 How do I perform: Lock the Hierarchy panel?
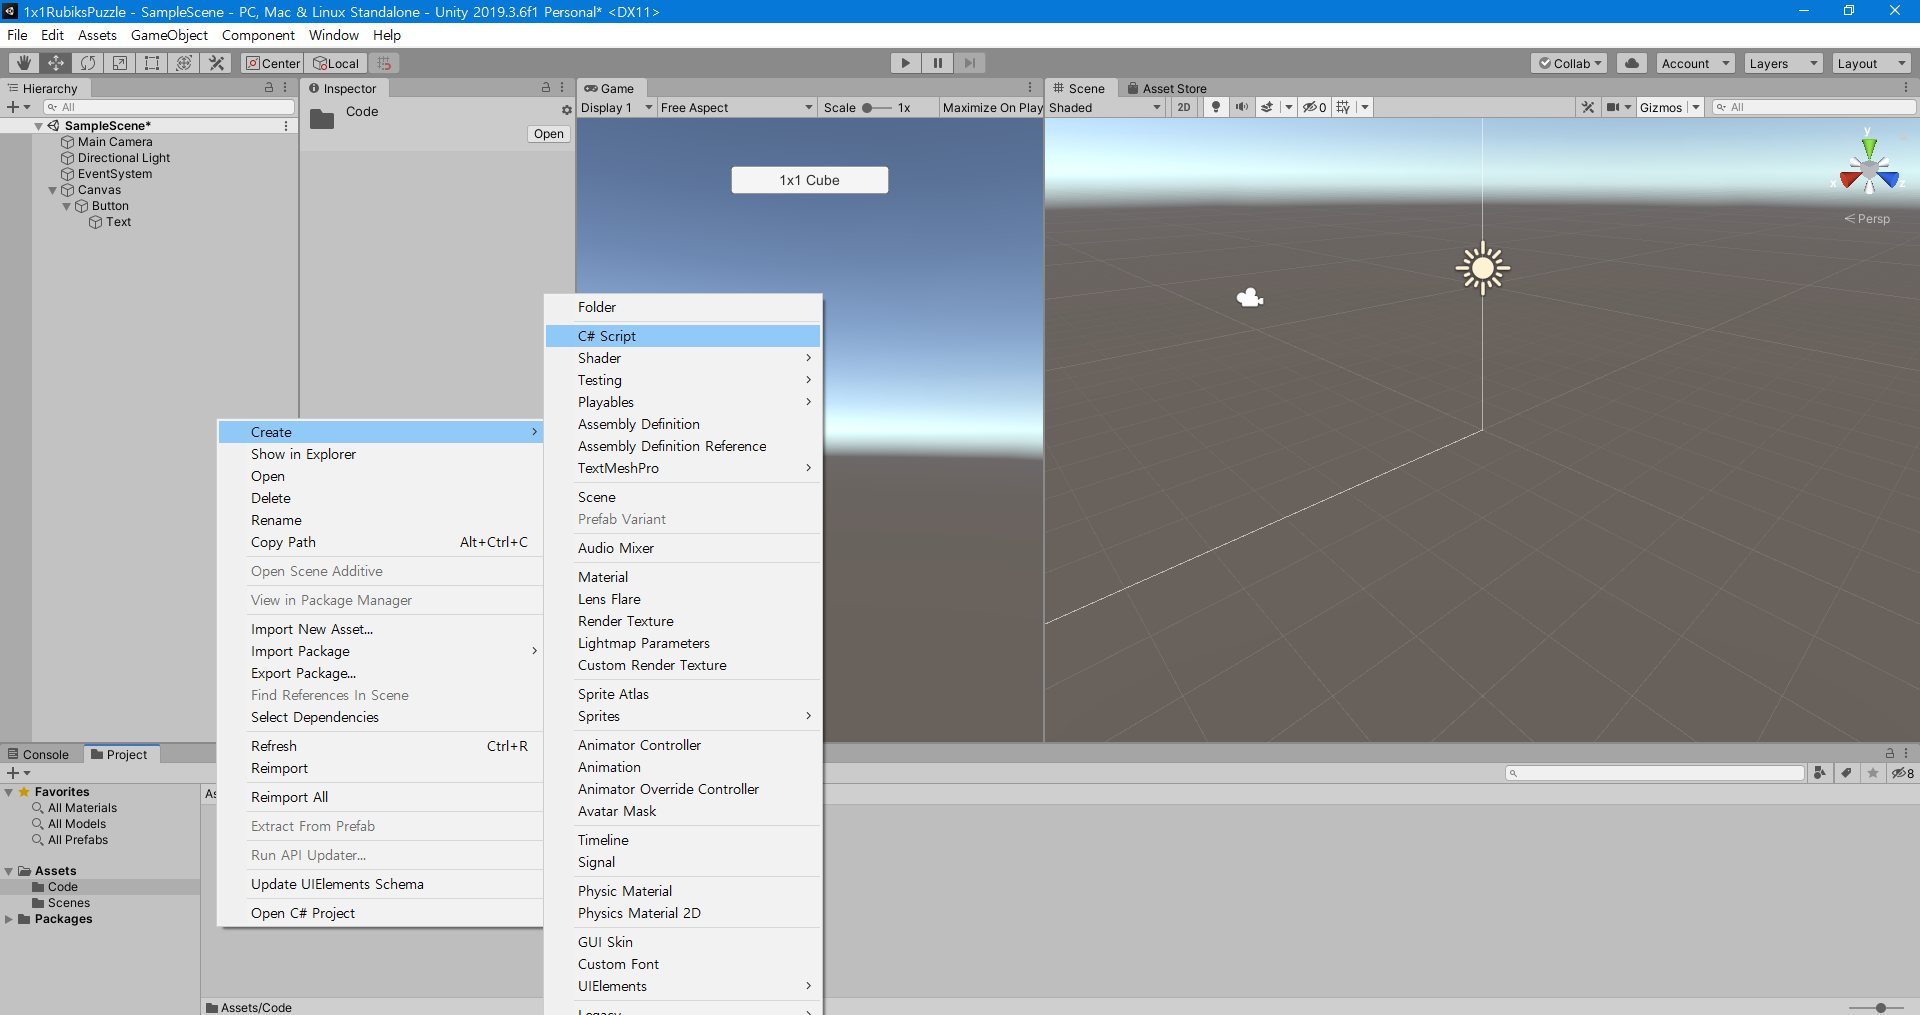coord(269,88)
